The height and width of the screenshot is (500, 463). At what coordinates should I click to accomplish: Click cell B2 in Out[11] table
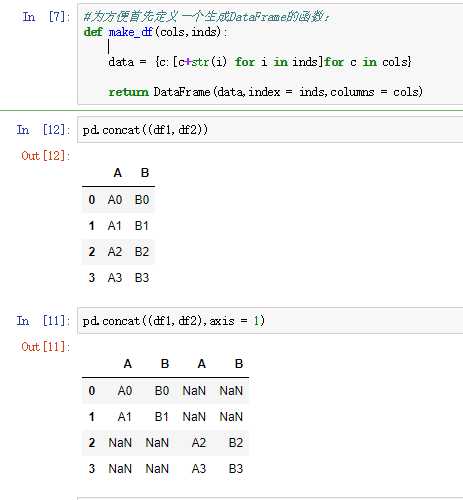236,443
